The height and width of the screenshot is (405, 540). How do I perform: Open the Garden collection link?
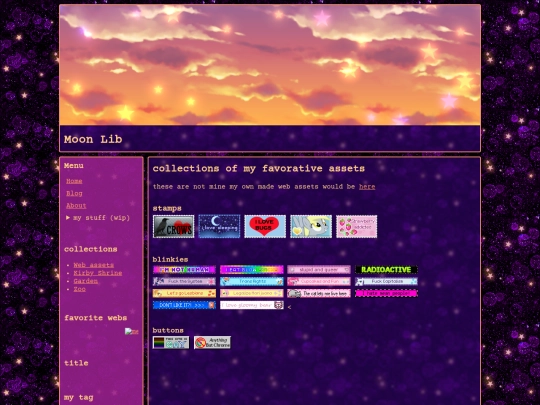pos(86,281)
